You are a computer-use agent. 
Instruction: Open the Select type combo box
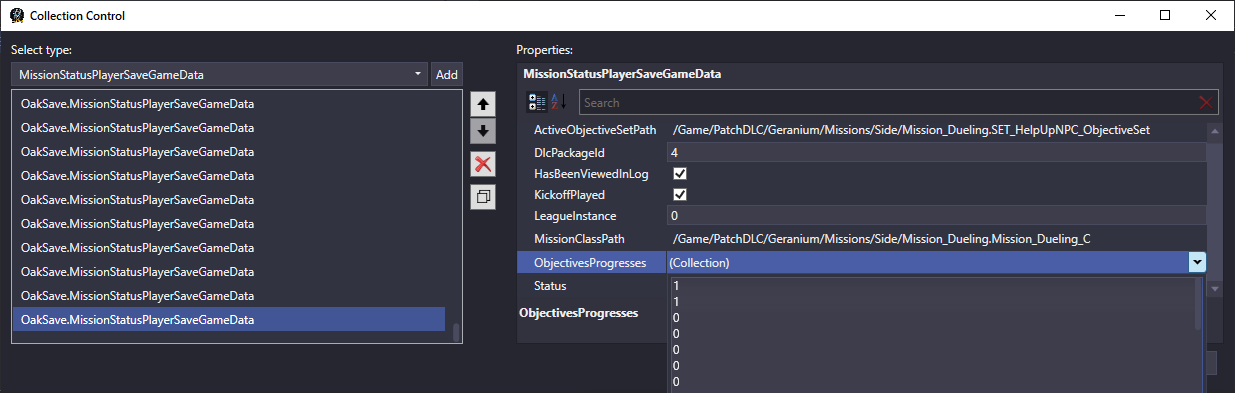pos(220,74)
